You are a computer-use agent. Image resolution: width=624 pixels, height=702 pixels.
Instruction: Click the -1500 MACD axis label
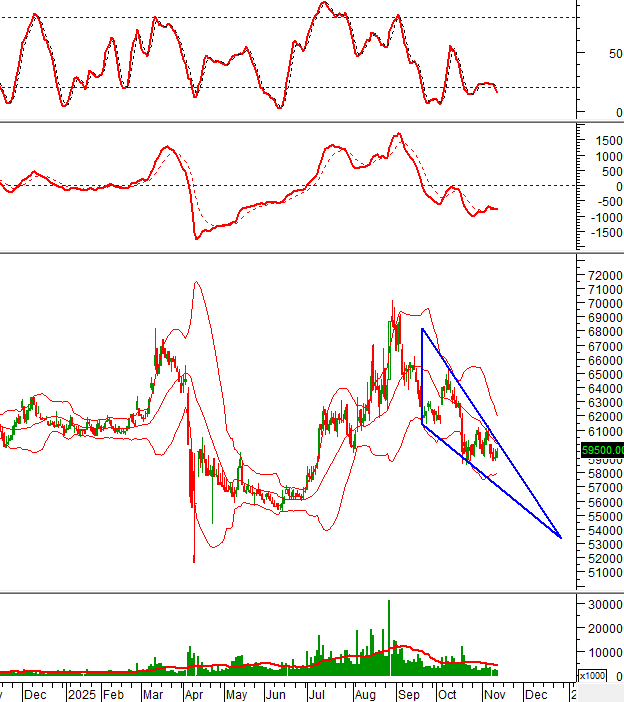(x=603, y=232)
